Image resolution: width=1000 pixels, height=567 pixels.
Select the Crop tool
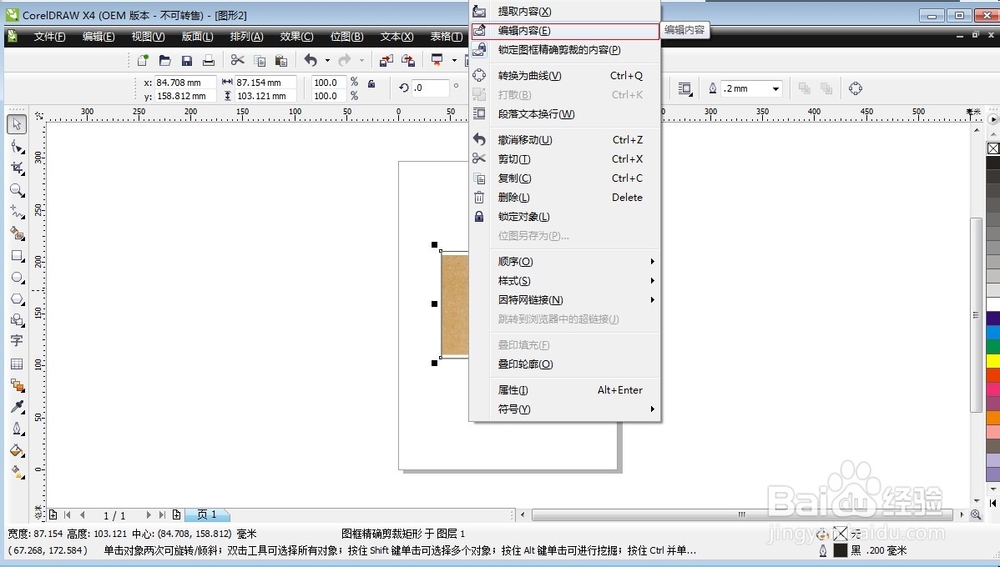(x=17, y=168)
